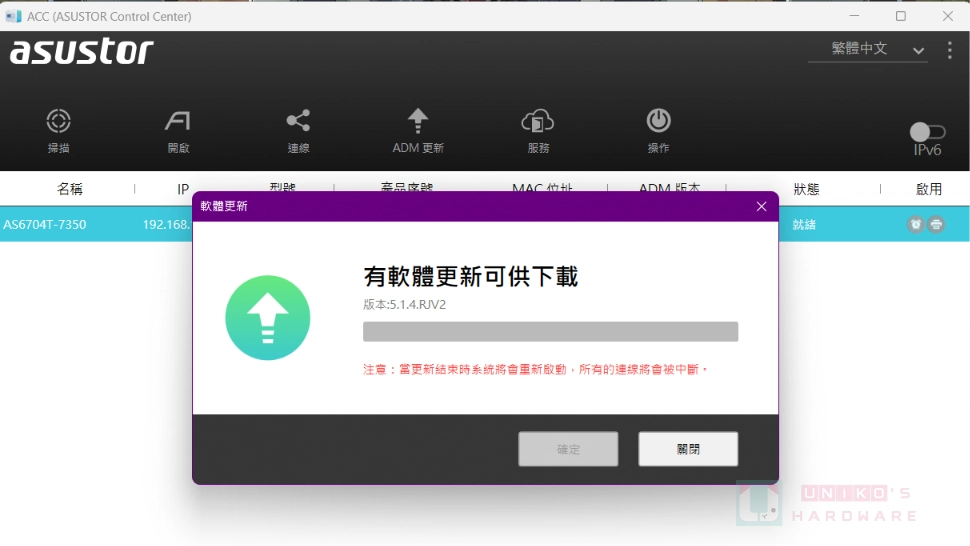The image size is (970, 546).
Task: Click the update download progress bar
Action: (551, 331)
